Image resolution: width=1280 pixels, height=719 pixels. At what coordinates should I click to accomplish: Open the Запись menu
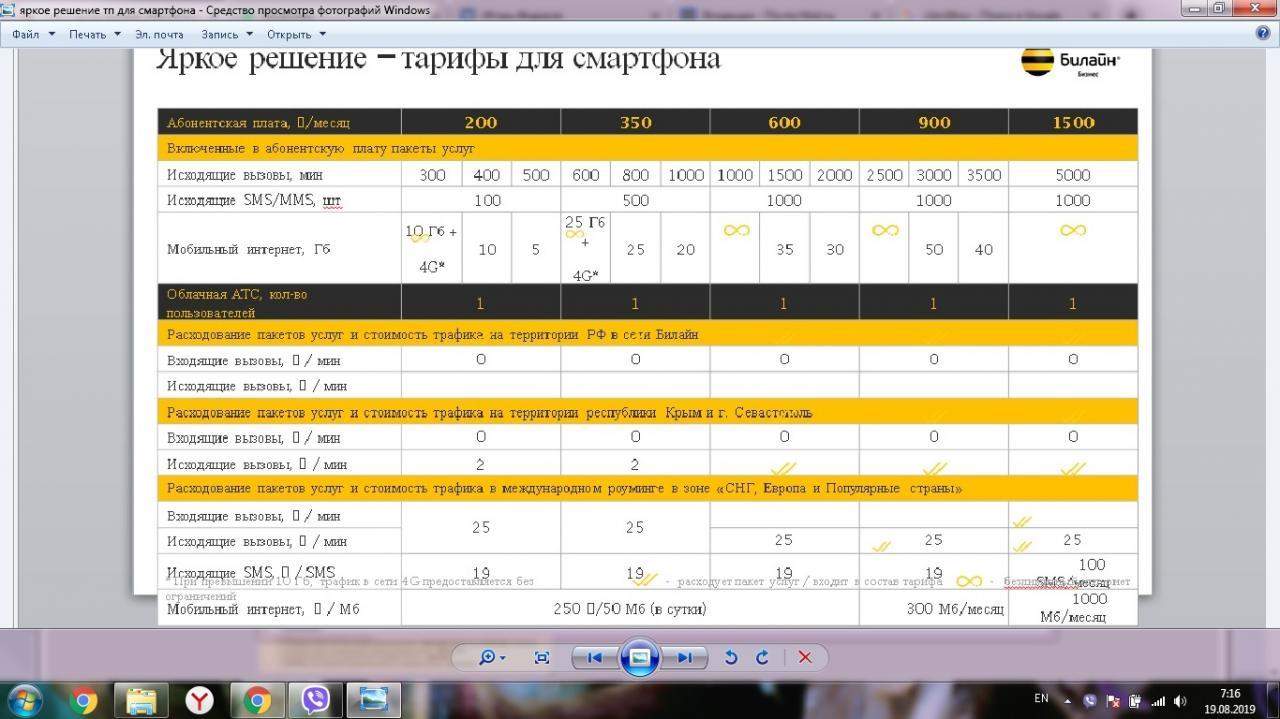coord(226,34)
